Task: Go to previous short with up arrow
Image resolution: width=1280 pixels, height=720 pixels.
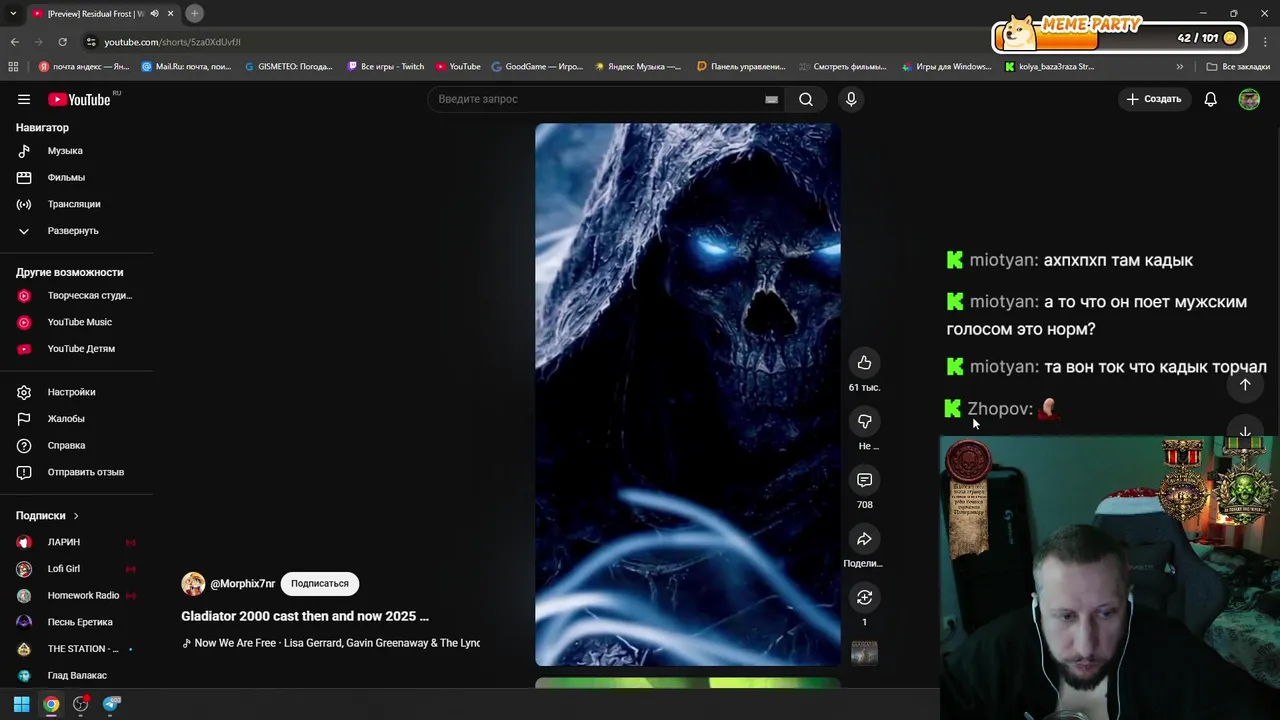Action: pos(1245,385)
